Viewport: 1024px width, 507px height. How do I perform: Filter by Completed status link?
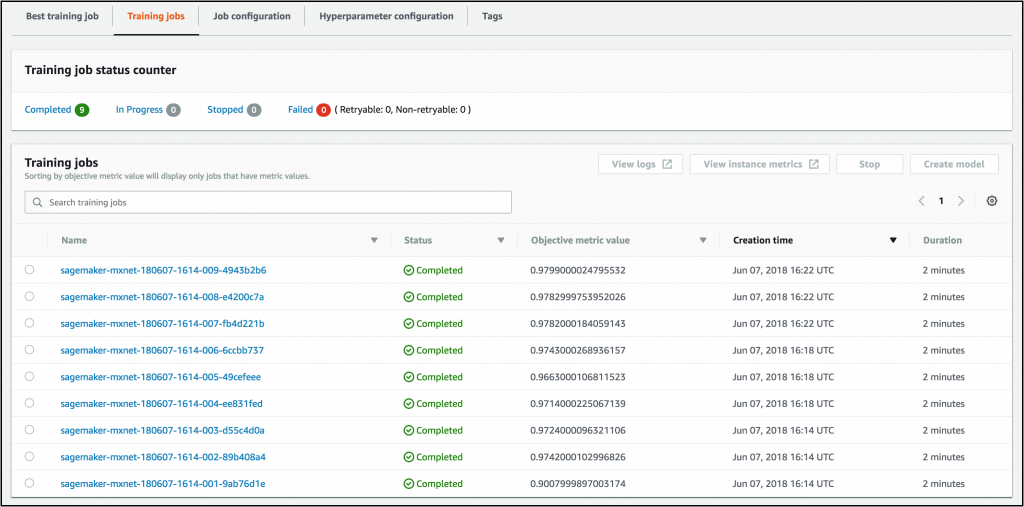[48, 110]
